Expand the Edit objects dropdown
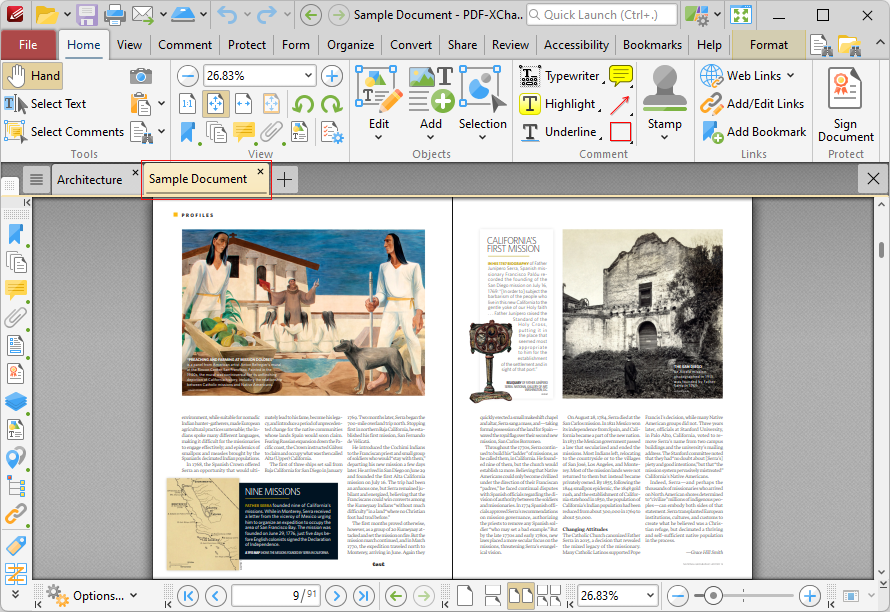Image resolution: width=890 pixels, height=612 pixels. pyautogui.click(x=379, y=137)
